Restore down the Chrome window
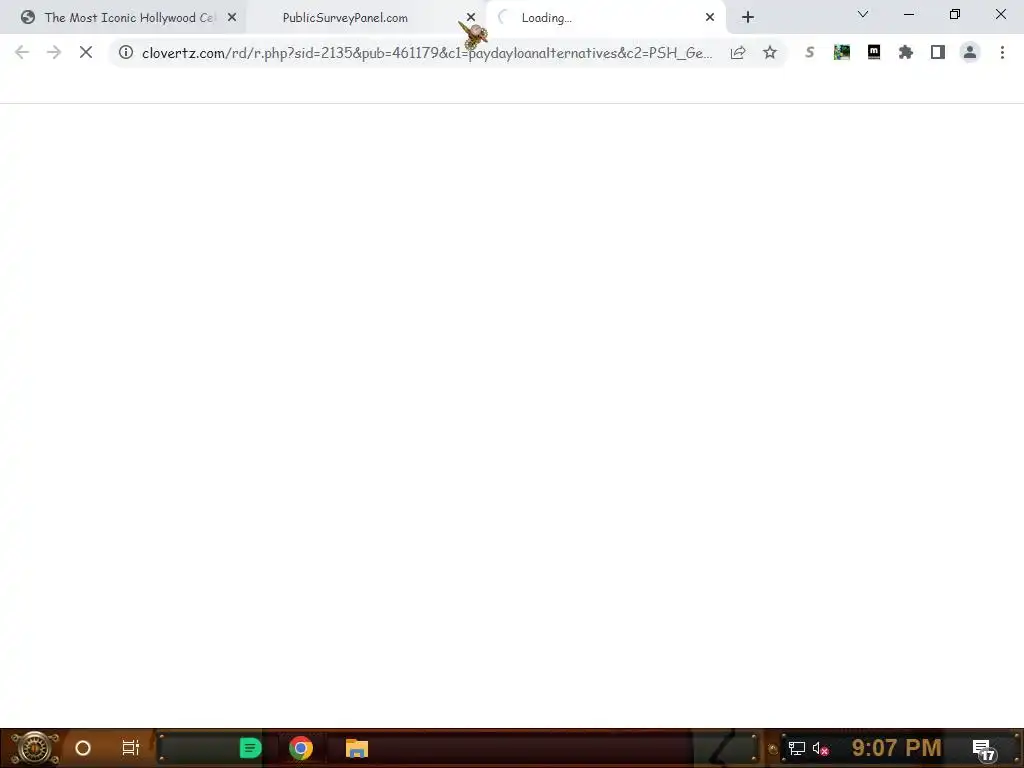This screenshot has width=1024, height=768. click(x=955, y=14)
